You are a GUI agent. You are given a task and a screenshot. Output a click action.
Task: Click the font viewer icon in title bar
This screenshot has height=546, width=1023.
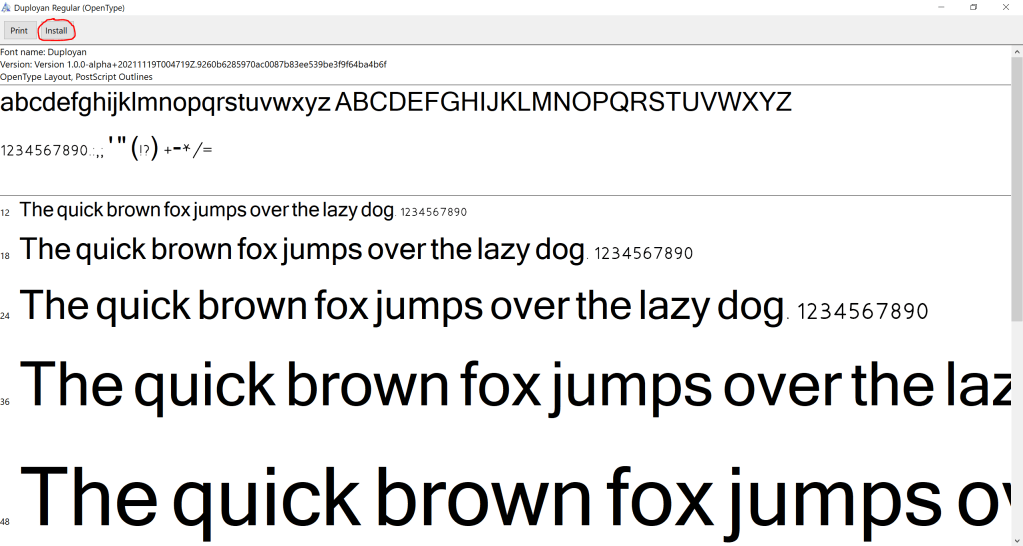(7, 7)
